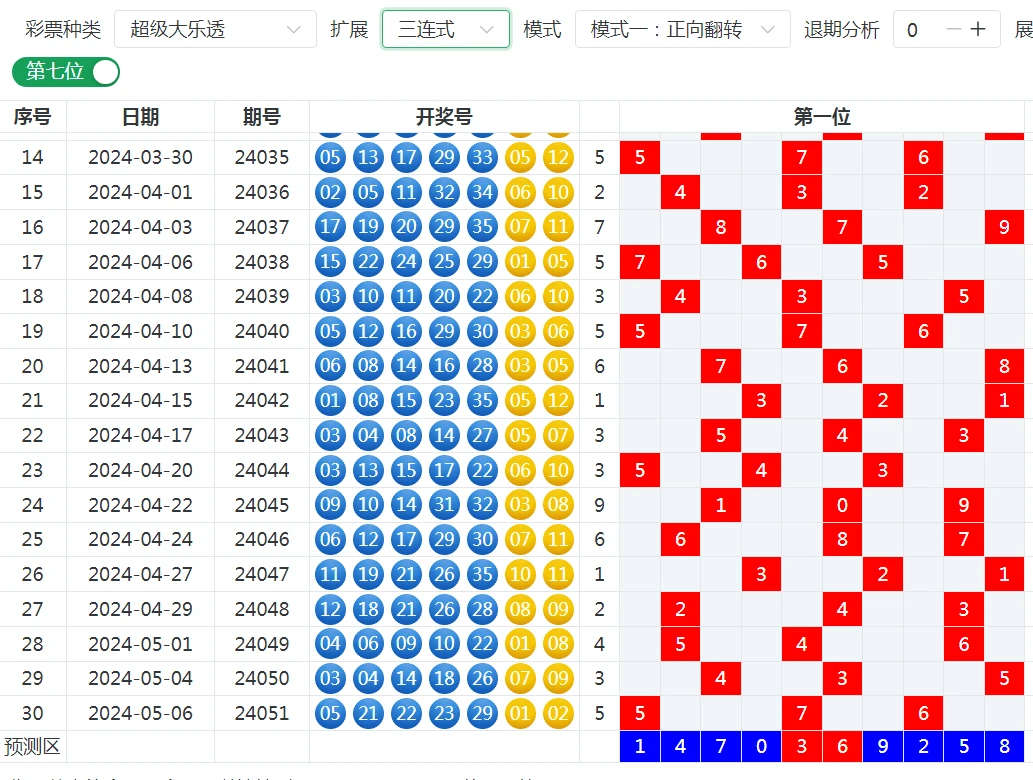Click the plus button of 退期分析 stepper
The width and height of the screenshot is (1033, 780).
[978, 30]
